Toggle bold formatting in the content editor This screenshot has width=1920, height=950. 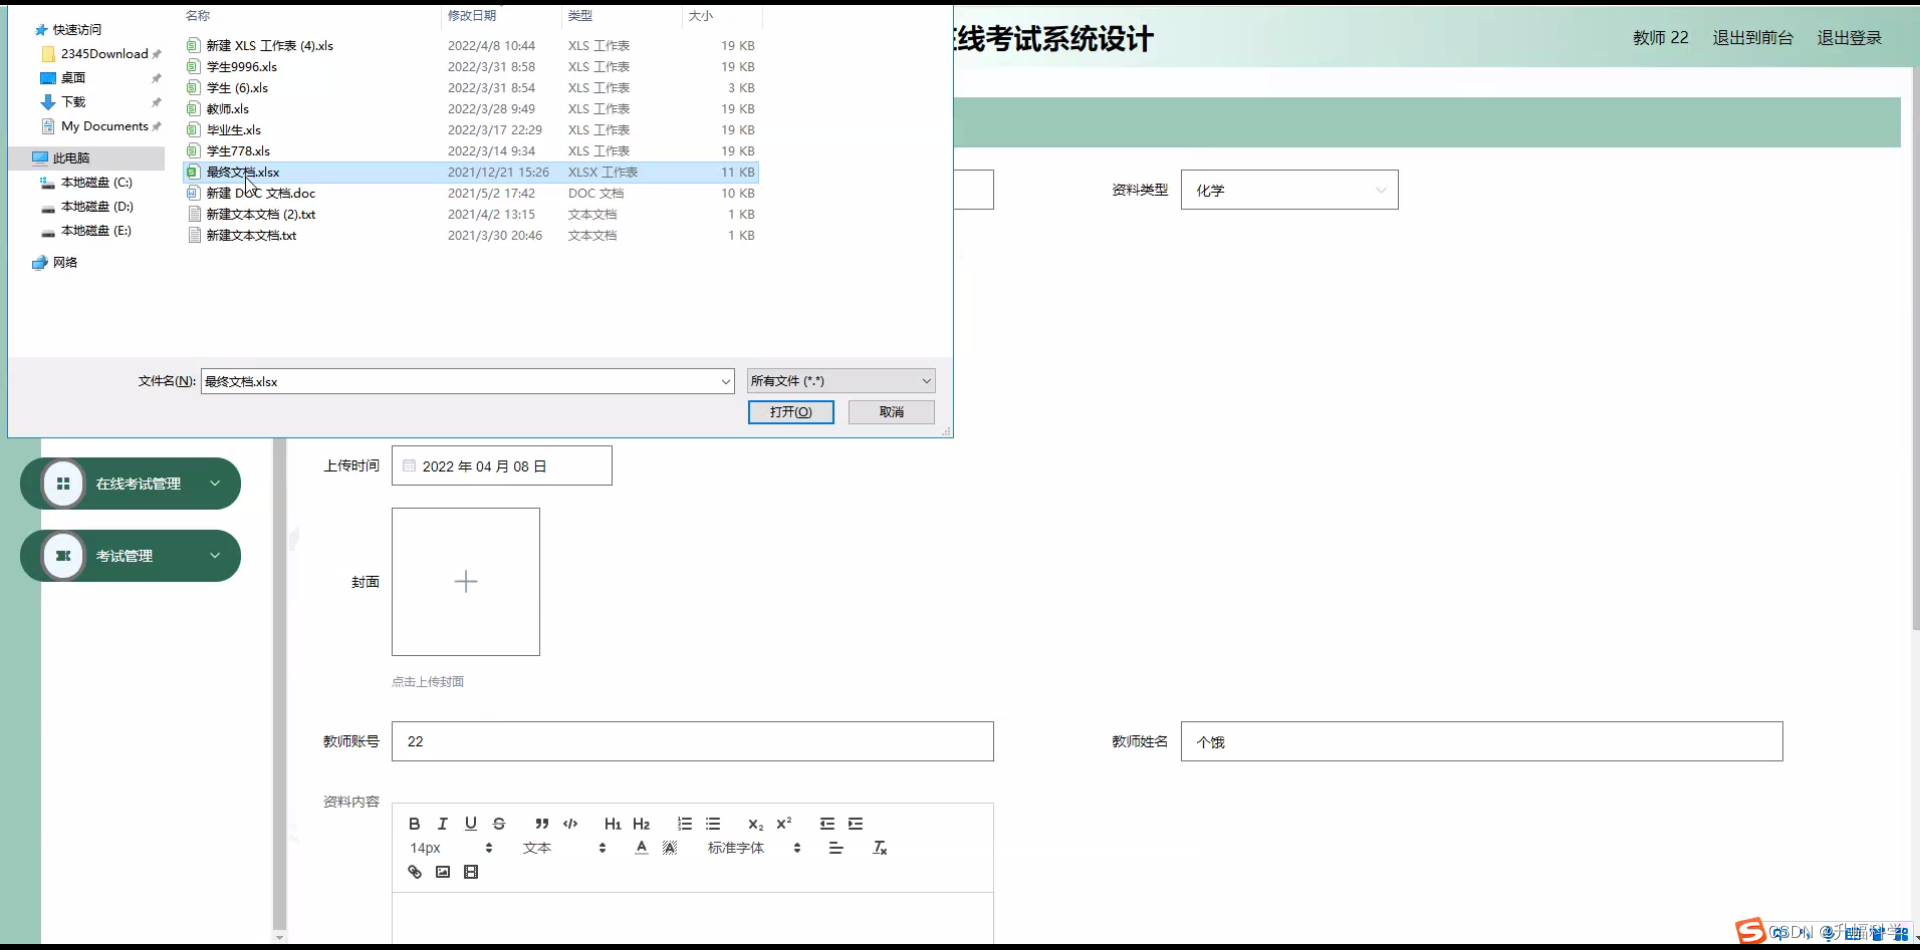(x=414, y=823)
